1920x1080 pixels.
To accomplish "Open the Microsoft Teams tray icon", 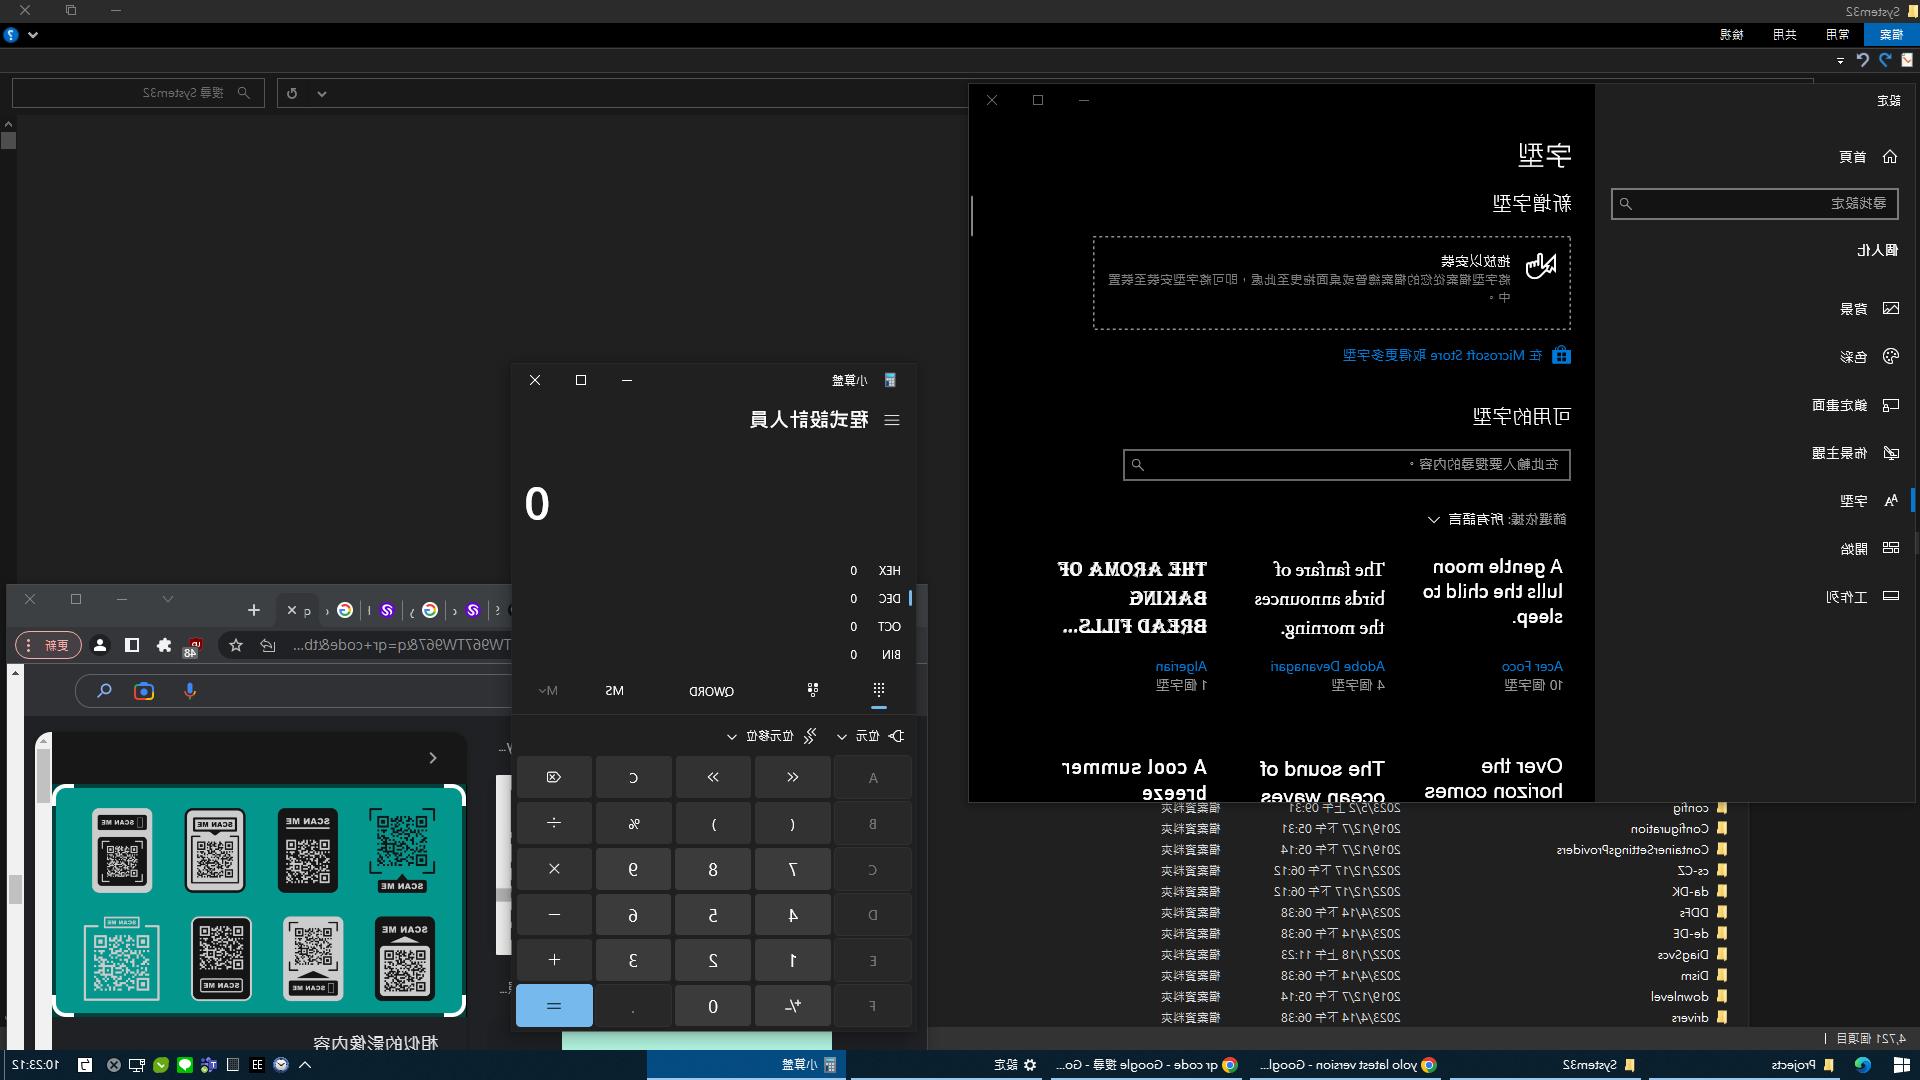I will [x=208, y=1065].
